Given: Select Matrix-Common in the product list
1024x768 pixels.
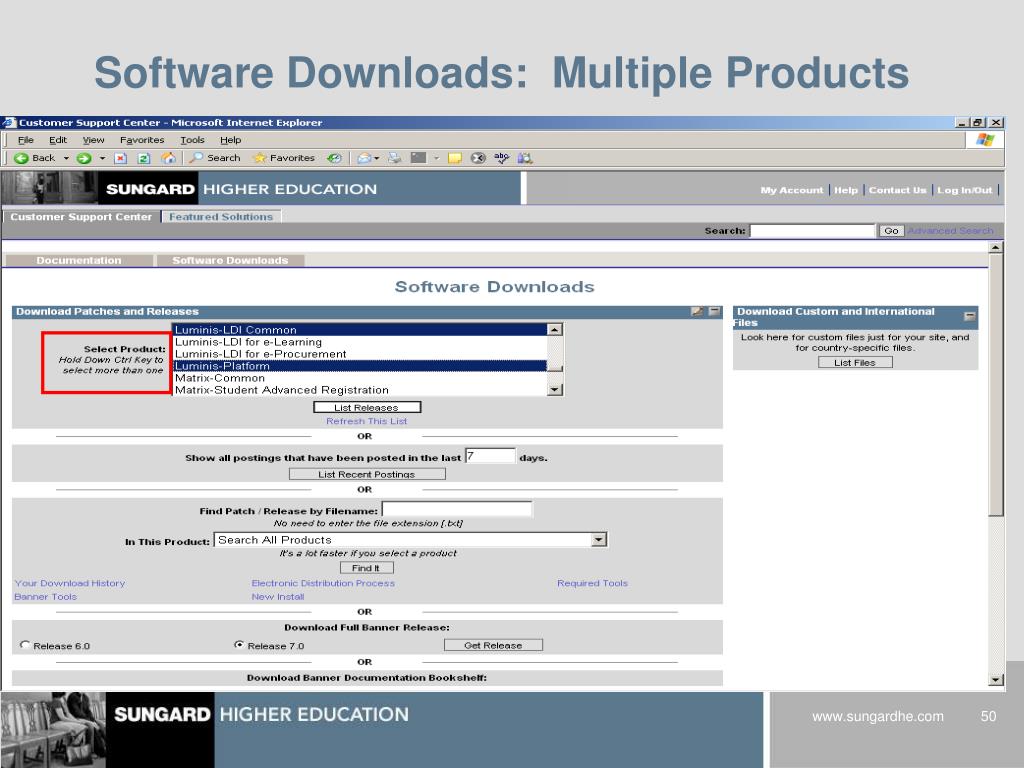Looking at the screenshot, I should click(360, 378).
